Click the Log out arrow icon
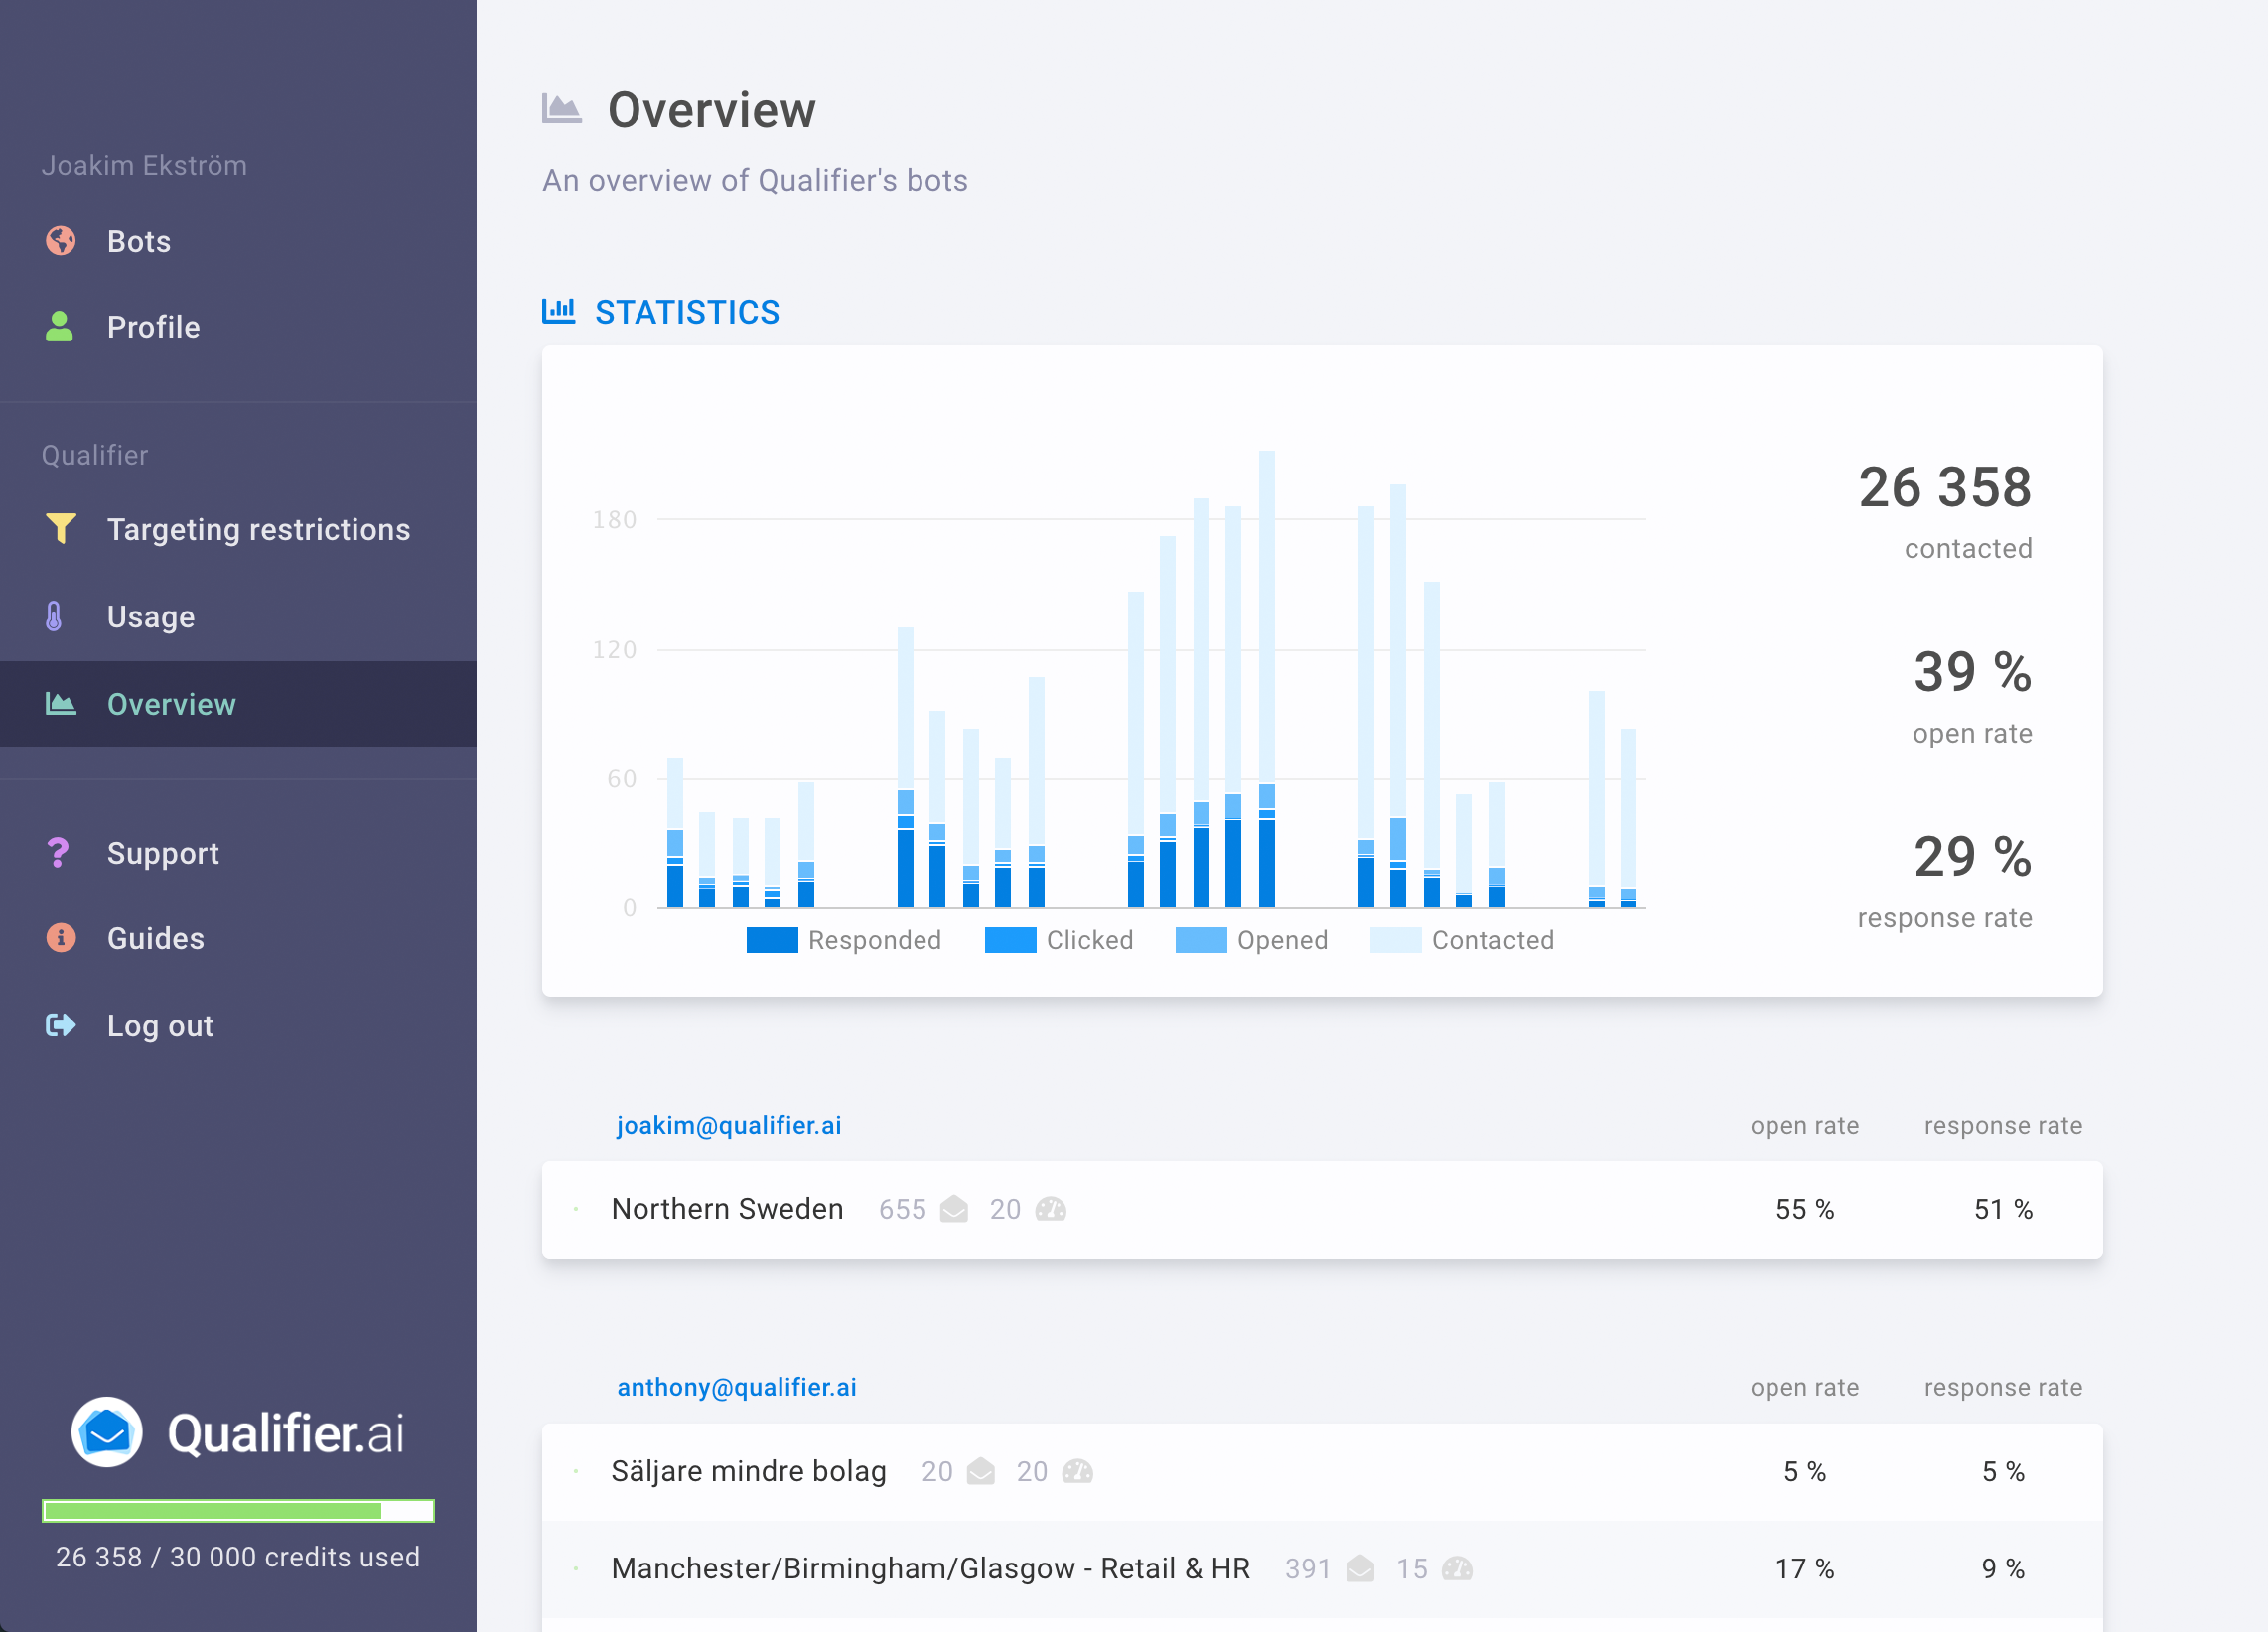 [61, 1025]
